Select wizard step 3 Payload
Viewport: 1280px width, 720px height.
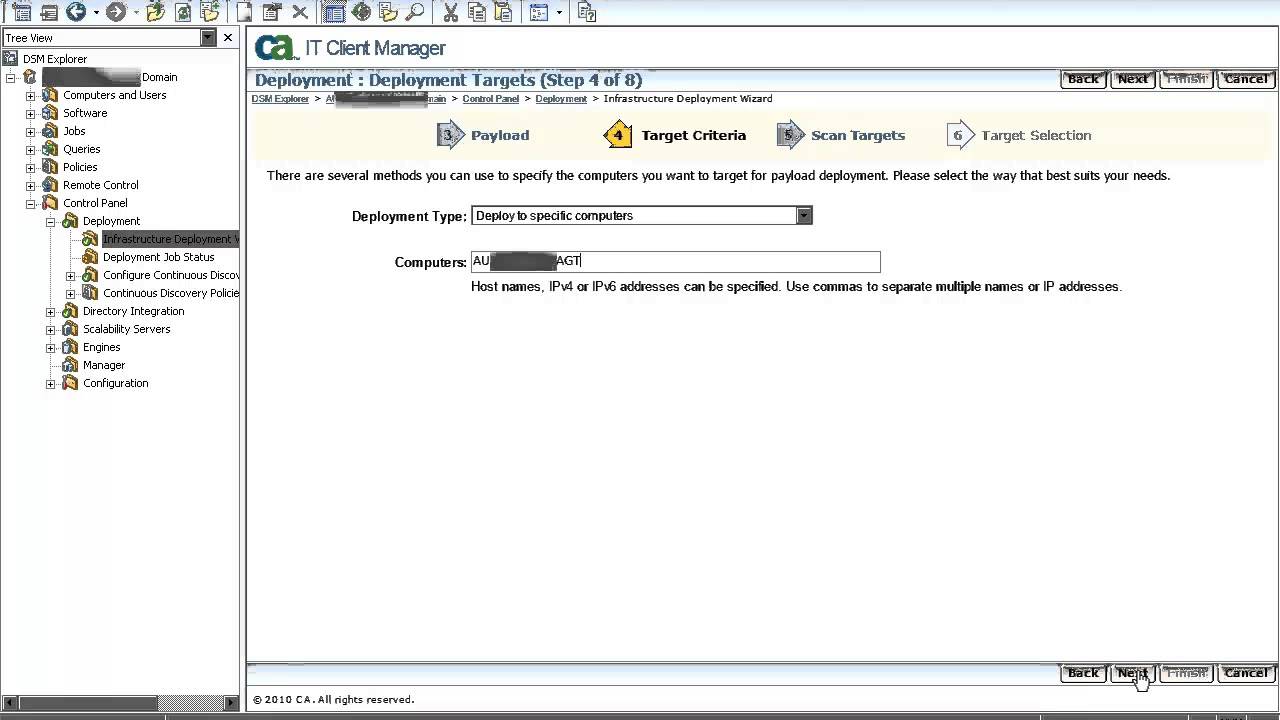tap(484, 135)
